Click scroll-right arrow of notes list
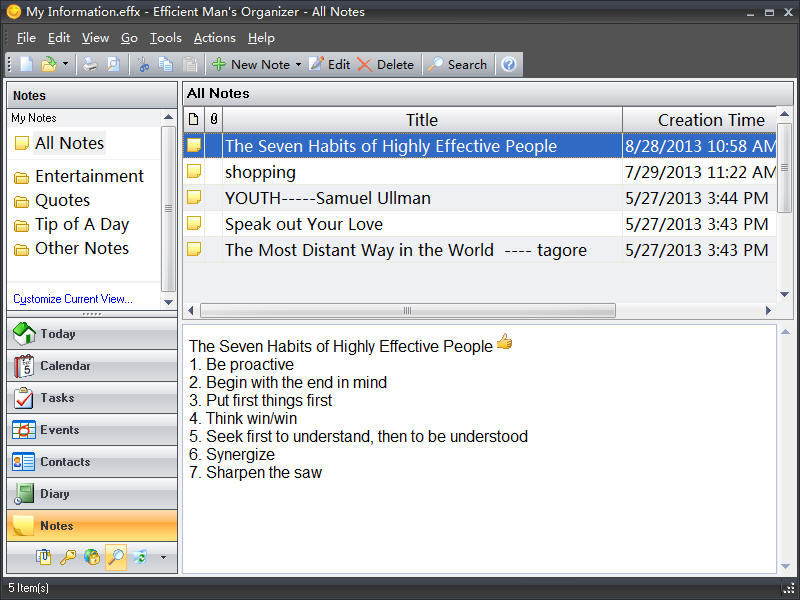This screenshot has width=800, height=600. [768, 311]
